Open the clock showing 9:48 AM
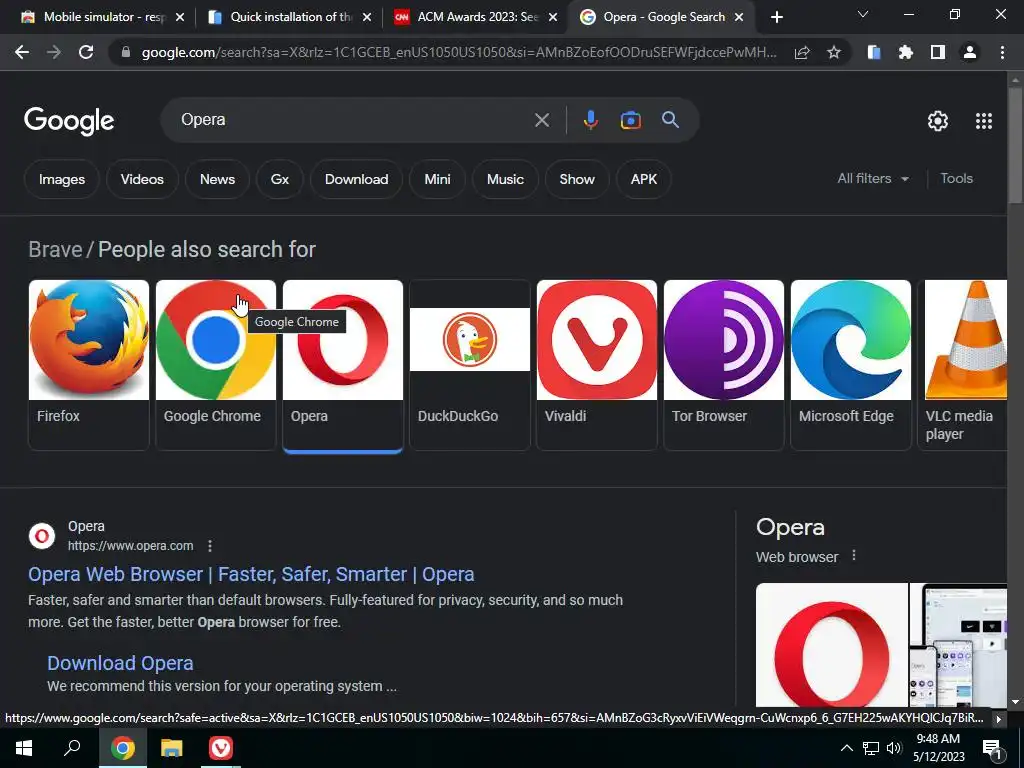 (x=938, y=748)
